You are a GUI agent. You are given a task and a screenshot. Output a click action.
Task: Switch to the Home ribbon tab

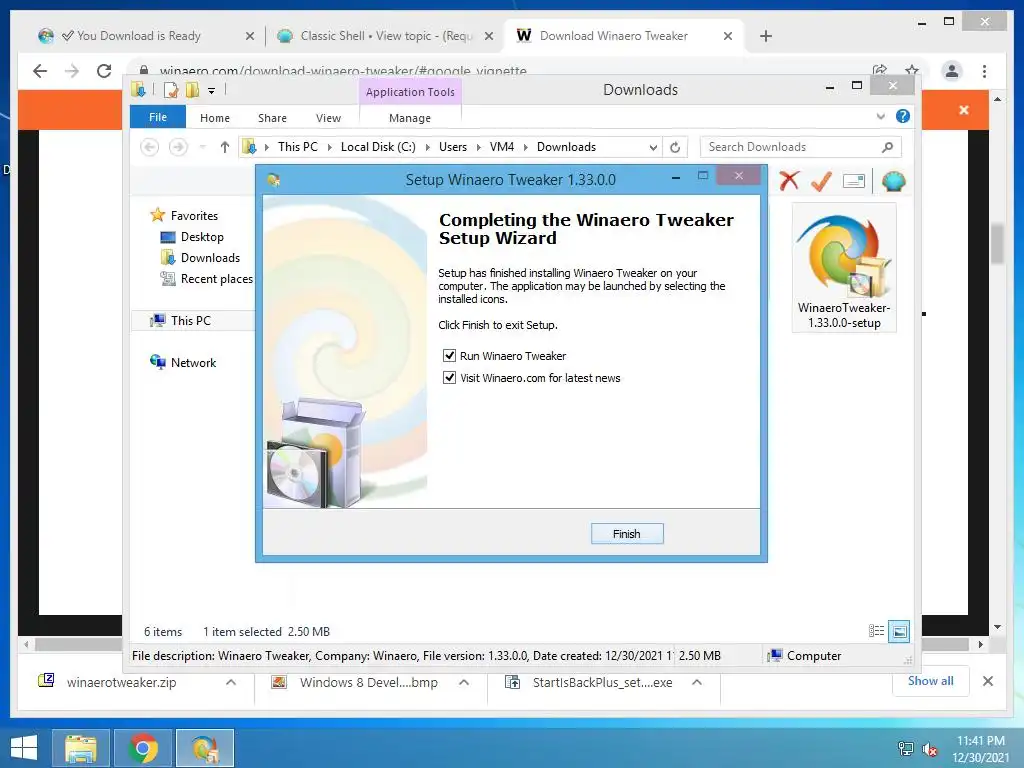point(215,118)
